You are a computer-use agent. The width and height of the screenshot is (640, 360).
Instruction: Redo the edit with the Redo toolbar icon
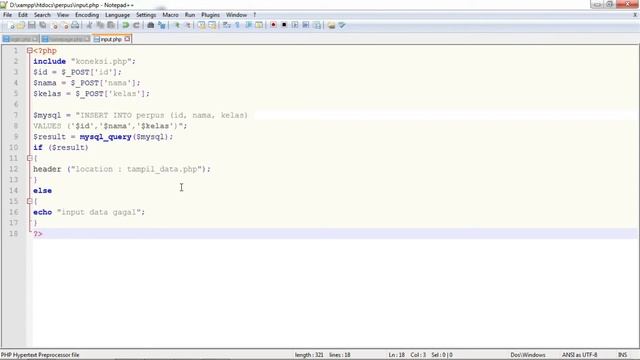(x=136, y=25)
